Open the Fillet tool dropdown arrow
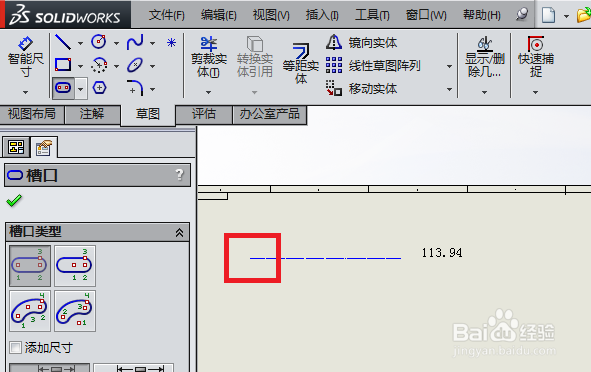This screenshot has width=591, height=372. (x=152, y=89)
